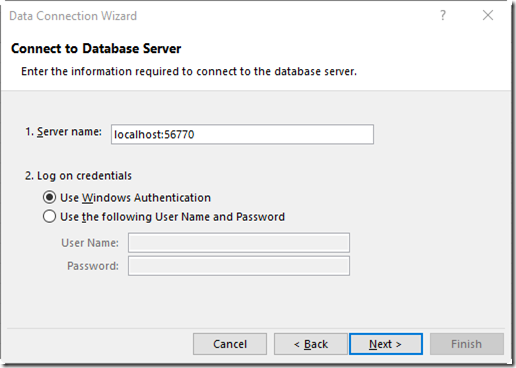516x368 pixels.
Task: Click the greyed-out Finish button
Action: 467,344
